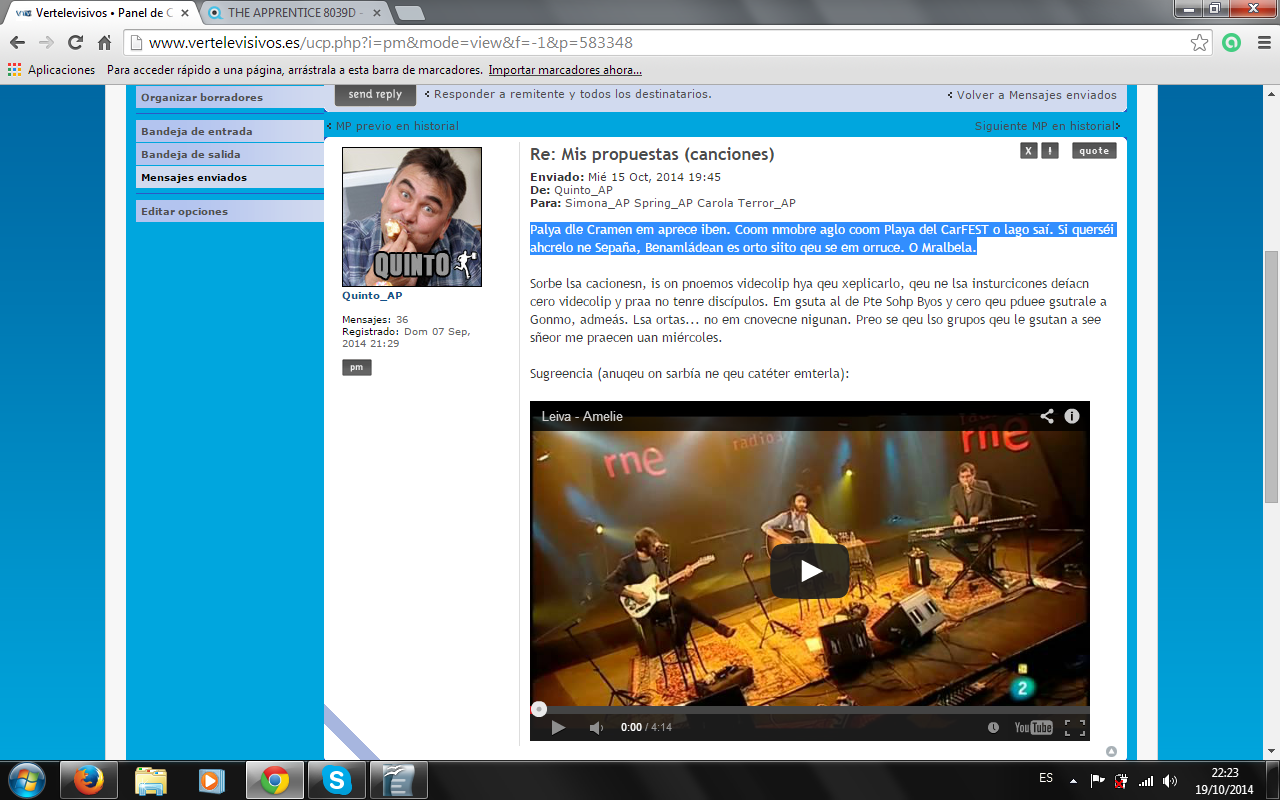
Task: Open the ES keyboard language selector
Action: pyautogui.click(x=1048, y=779)
